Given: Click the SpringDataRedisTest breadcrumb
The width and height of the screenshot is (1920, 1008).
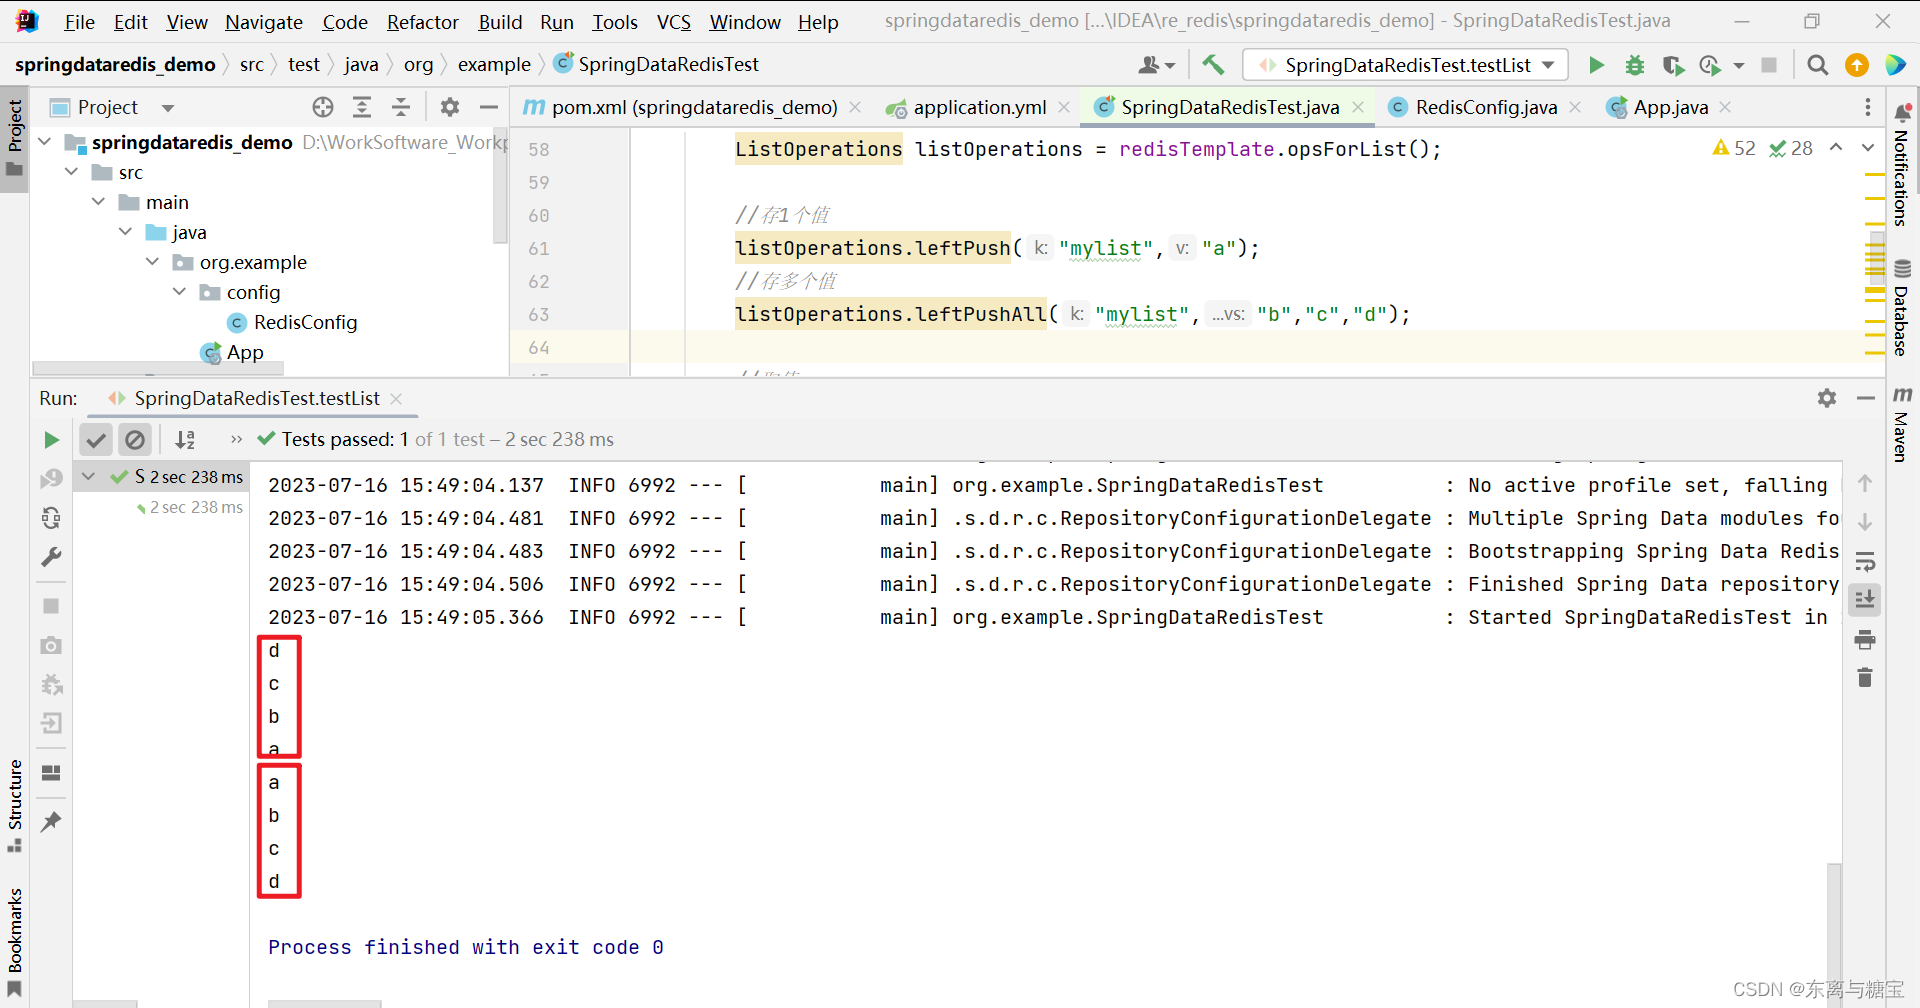Looking at the screenshot, I should tap(656, 64).
